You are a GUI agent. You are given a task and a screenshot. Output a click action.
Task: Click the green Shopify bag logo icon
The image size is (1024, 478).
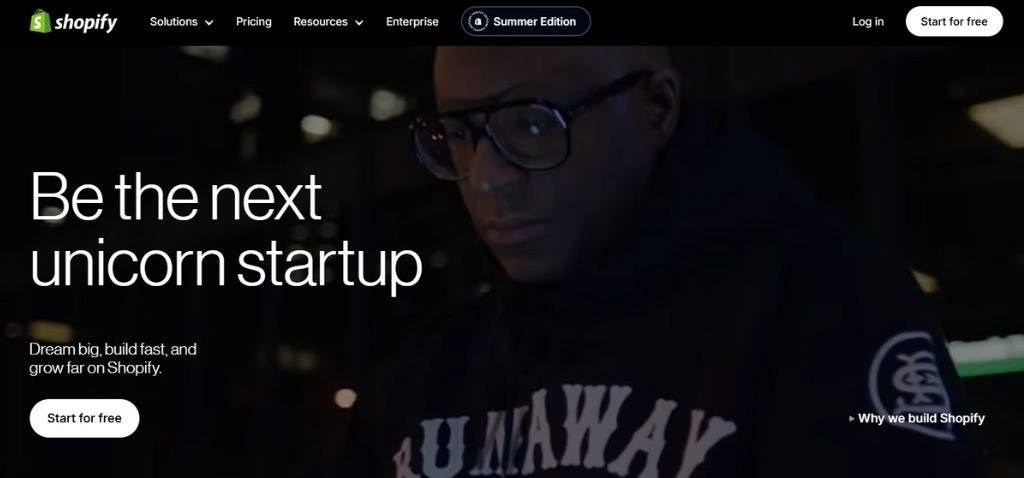click(40, 21)
